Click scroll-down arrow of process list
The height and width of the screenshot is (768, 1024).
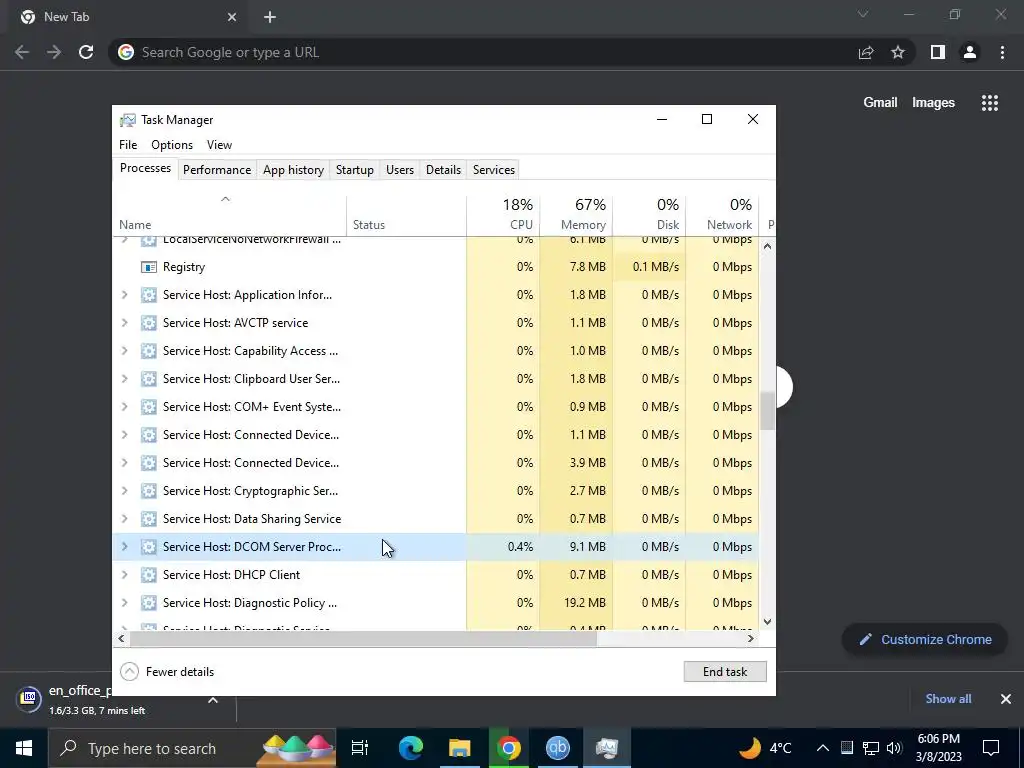[767, 622]
